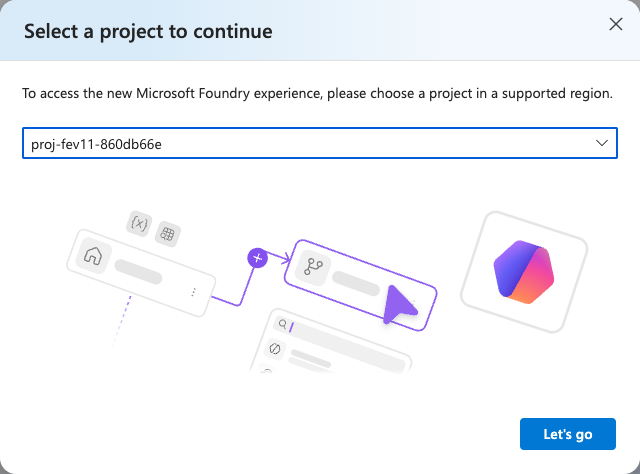Click the supported region description text

click(x=318, y=93)
